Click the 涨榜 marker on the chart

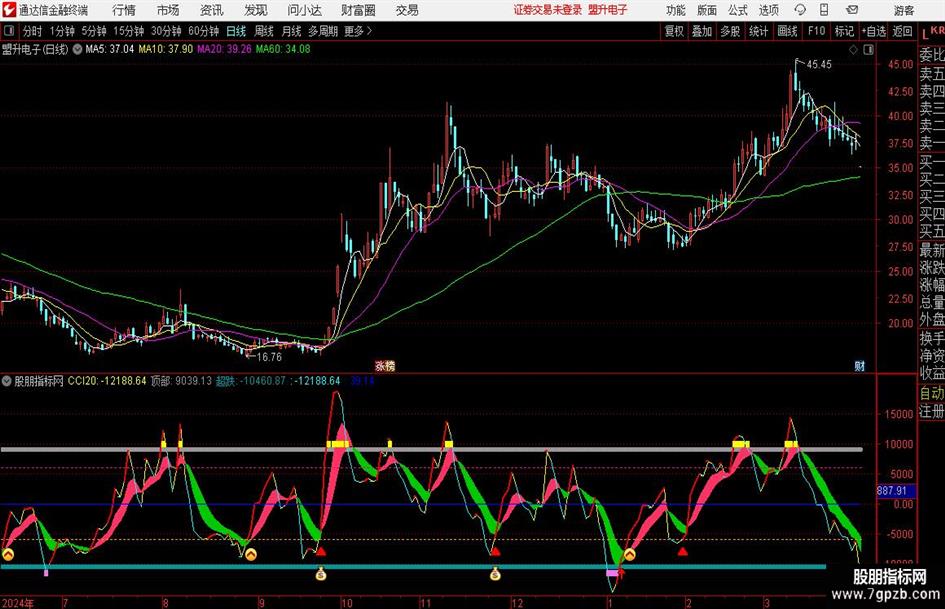point(385,365)
